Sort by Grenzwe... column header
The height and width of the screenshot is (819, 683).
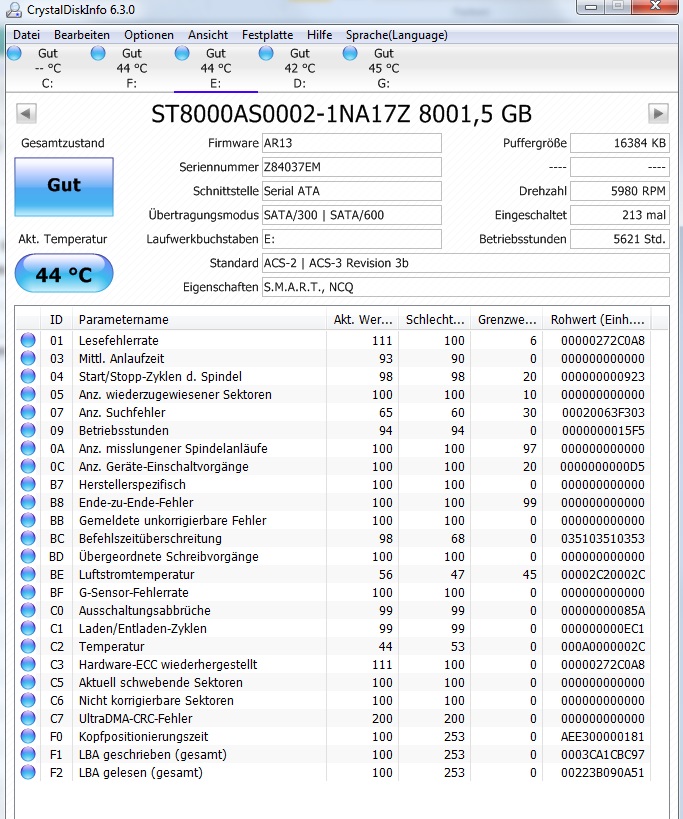(507, 320)
